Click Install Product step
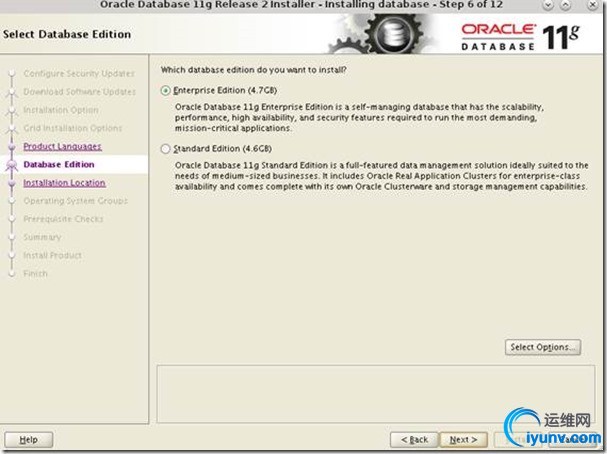 (x=52, y=255)
